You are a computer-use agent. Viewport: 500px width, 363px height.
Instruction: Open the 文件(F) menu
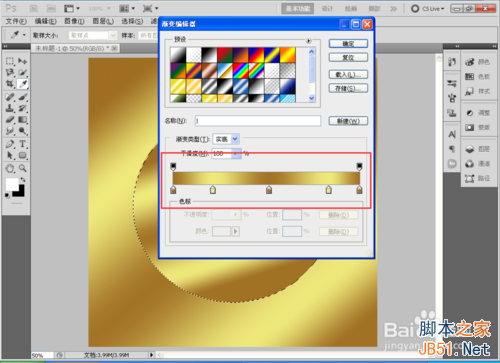(16, 21)
